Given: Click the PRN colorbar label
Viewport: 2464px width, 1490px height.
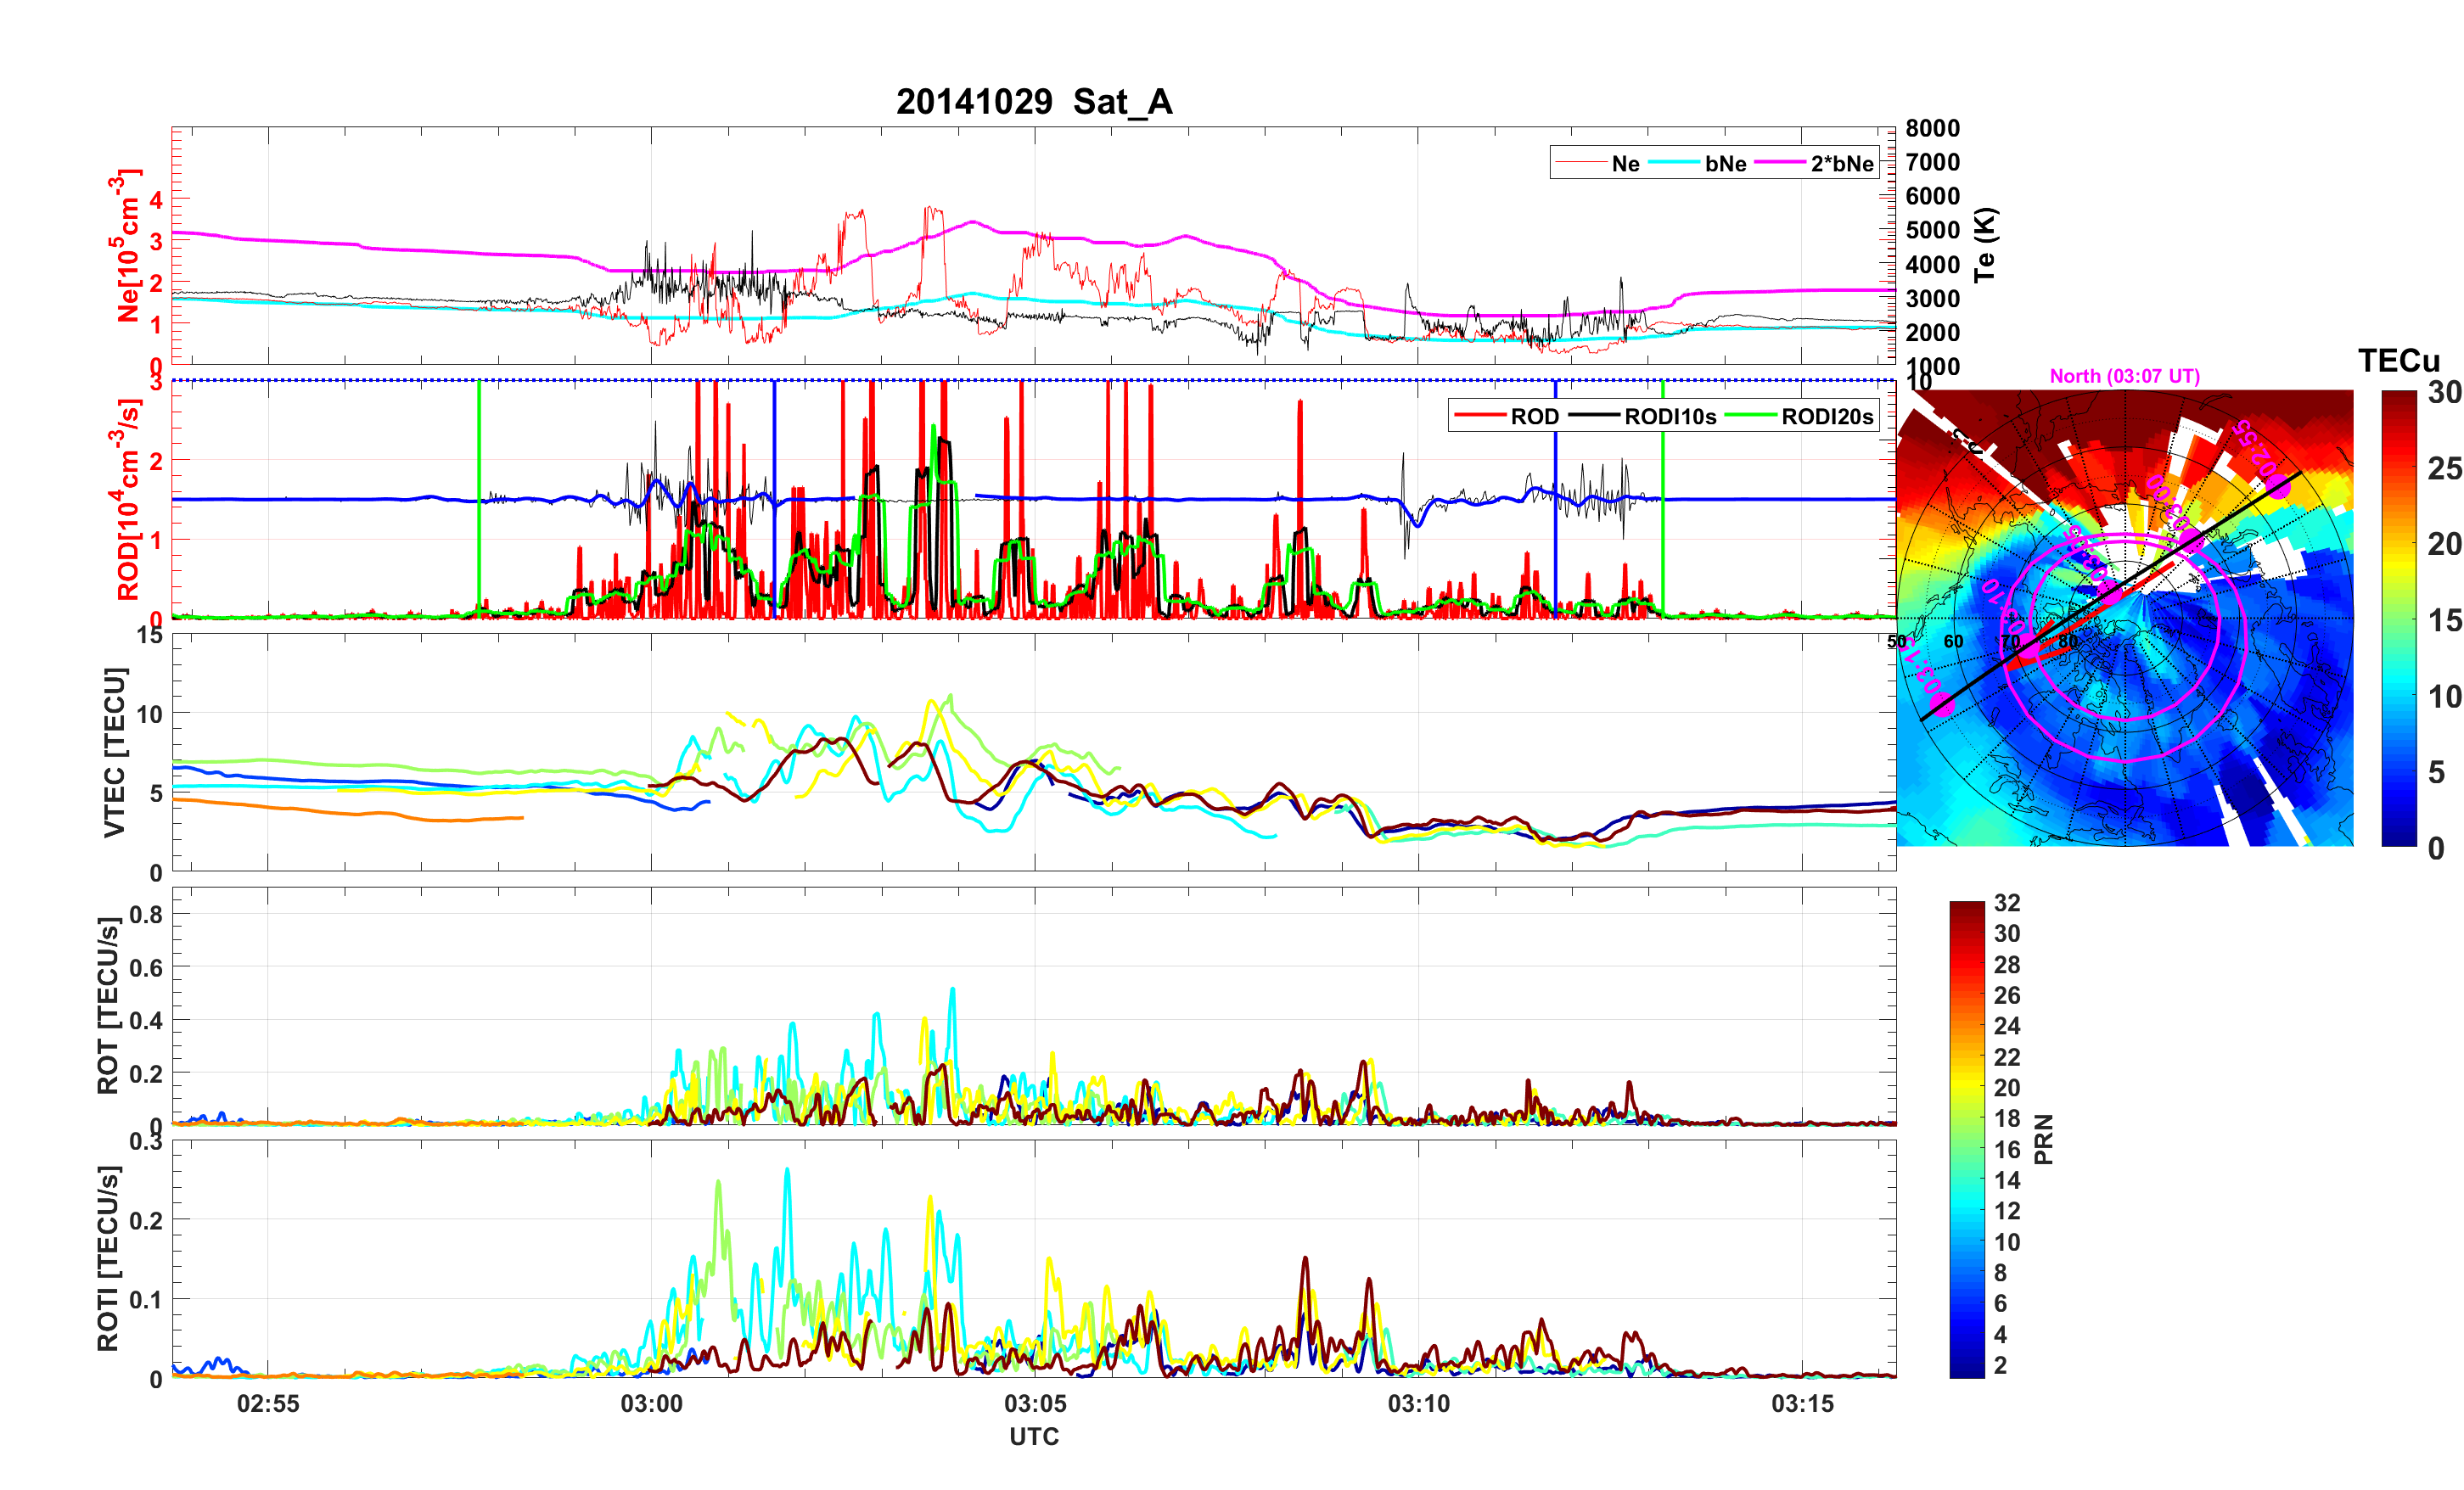Looking at the screenshot, I should tap(2044, 1139).
